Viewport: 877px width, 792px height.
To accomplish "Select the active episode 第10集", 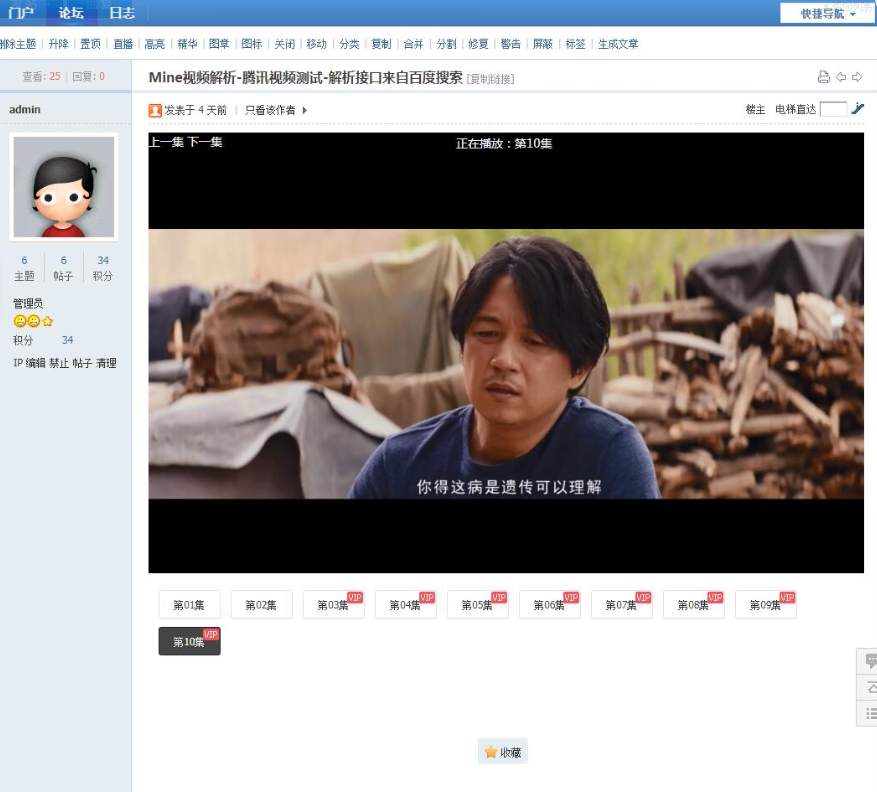I will tap(189, 641).
